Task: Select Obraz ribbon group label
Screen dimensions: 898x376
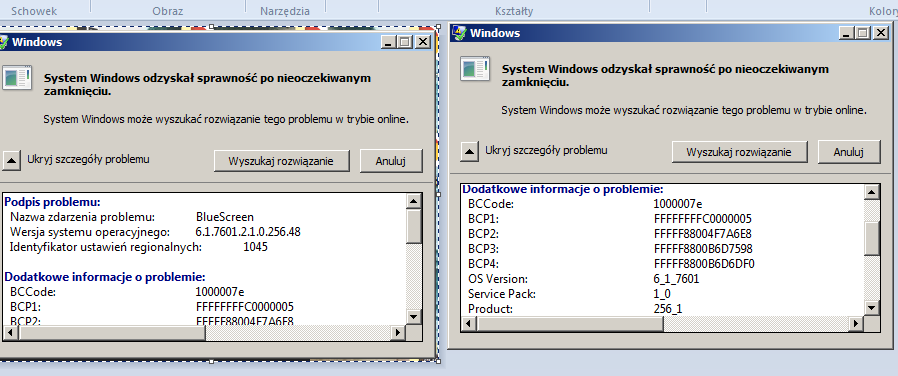Action: [x=167, y=11]
